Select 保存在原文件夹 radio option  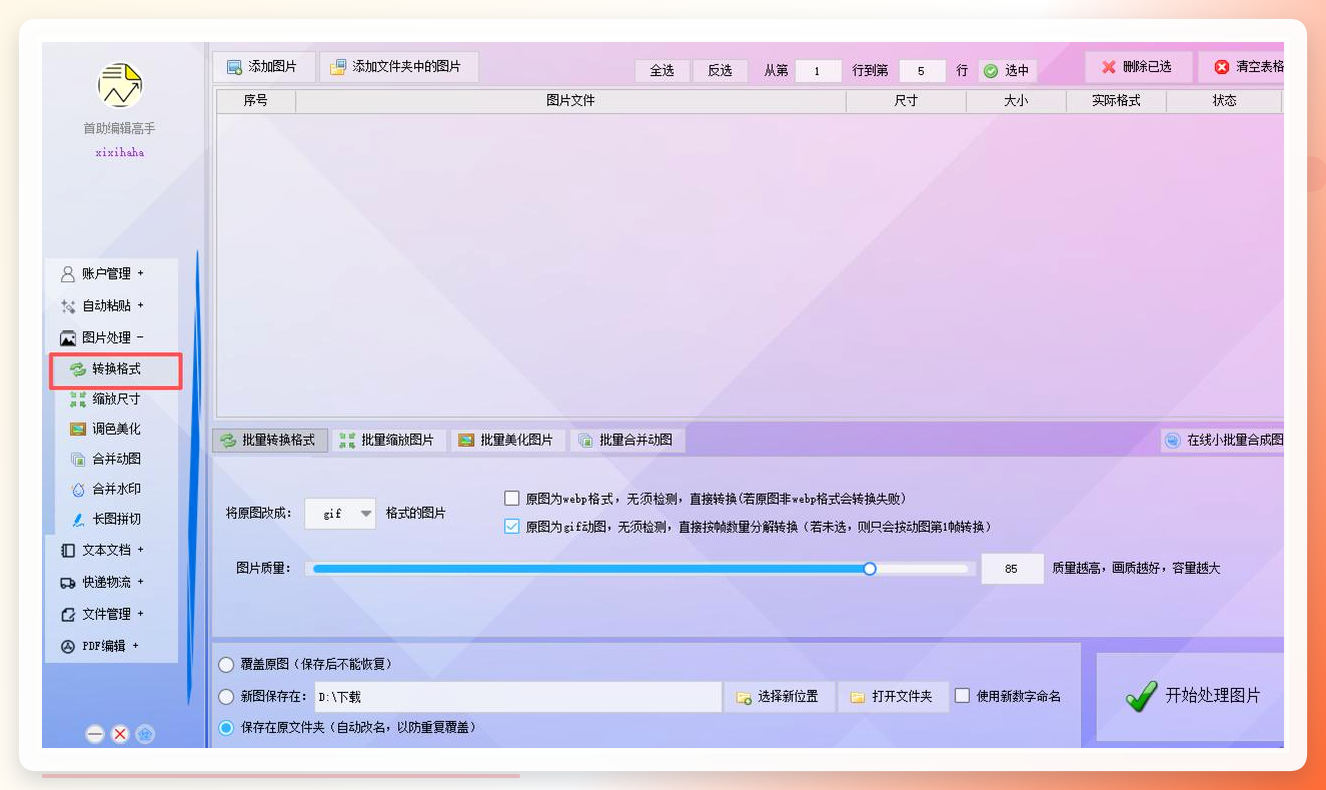pyautogui.click(x=226, y=727)
